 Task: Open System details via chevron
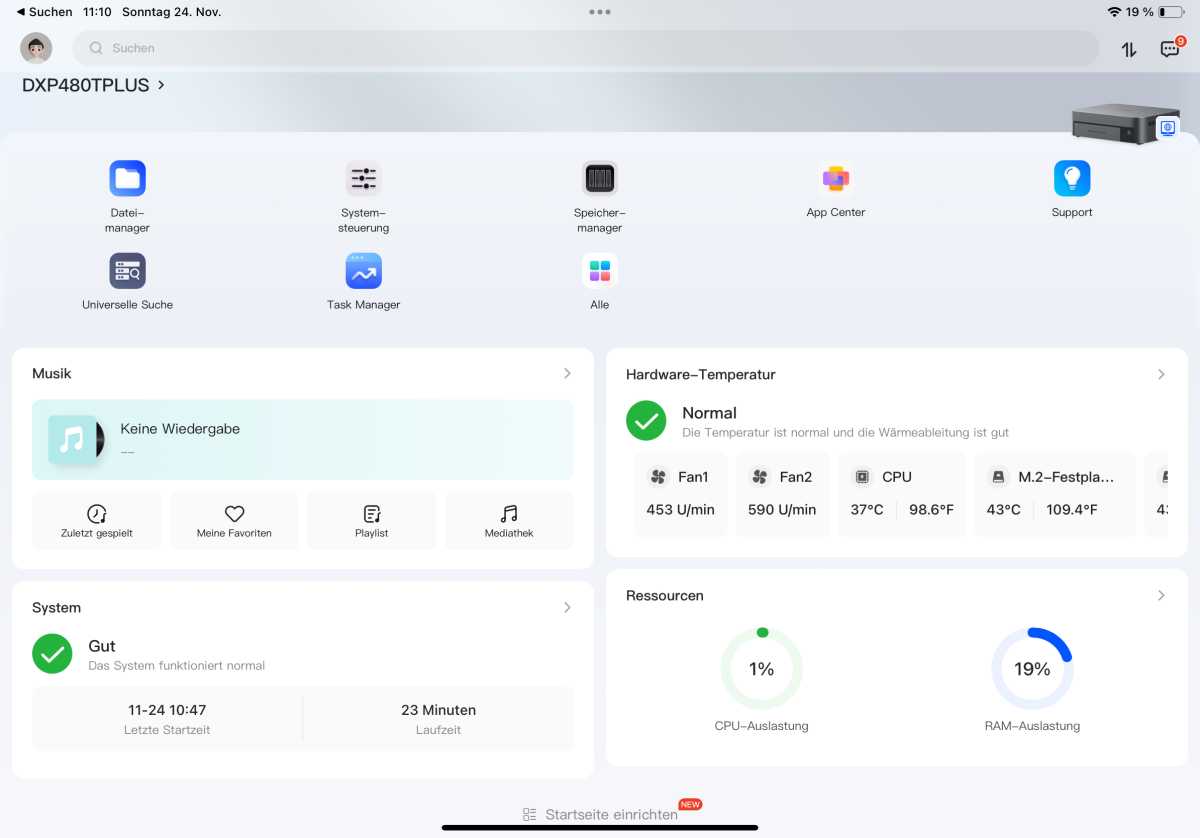pyautogui.click(x=567, y=607)
